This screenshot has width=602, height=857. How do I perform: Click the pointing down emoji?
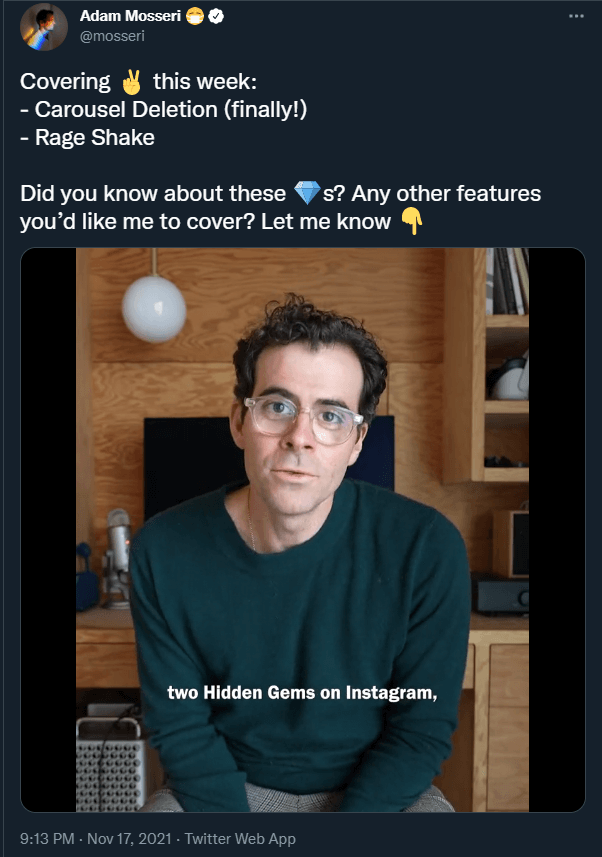(x=410, y=222)
